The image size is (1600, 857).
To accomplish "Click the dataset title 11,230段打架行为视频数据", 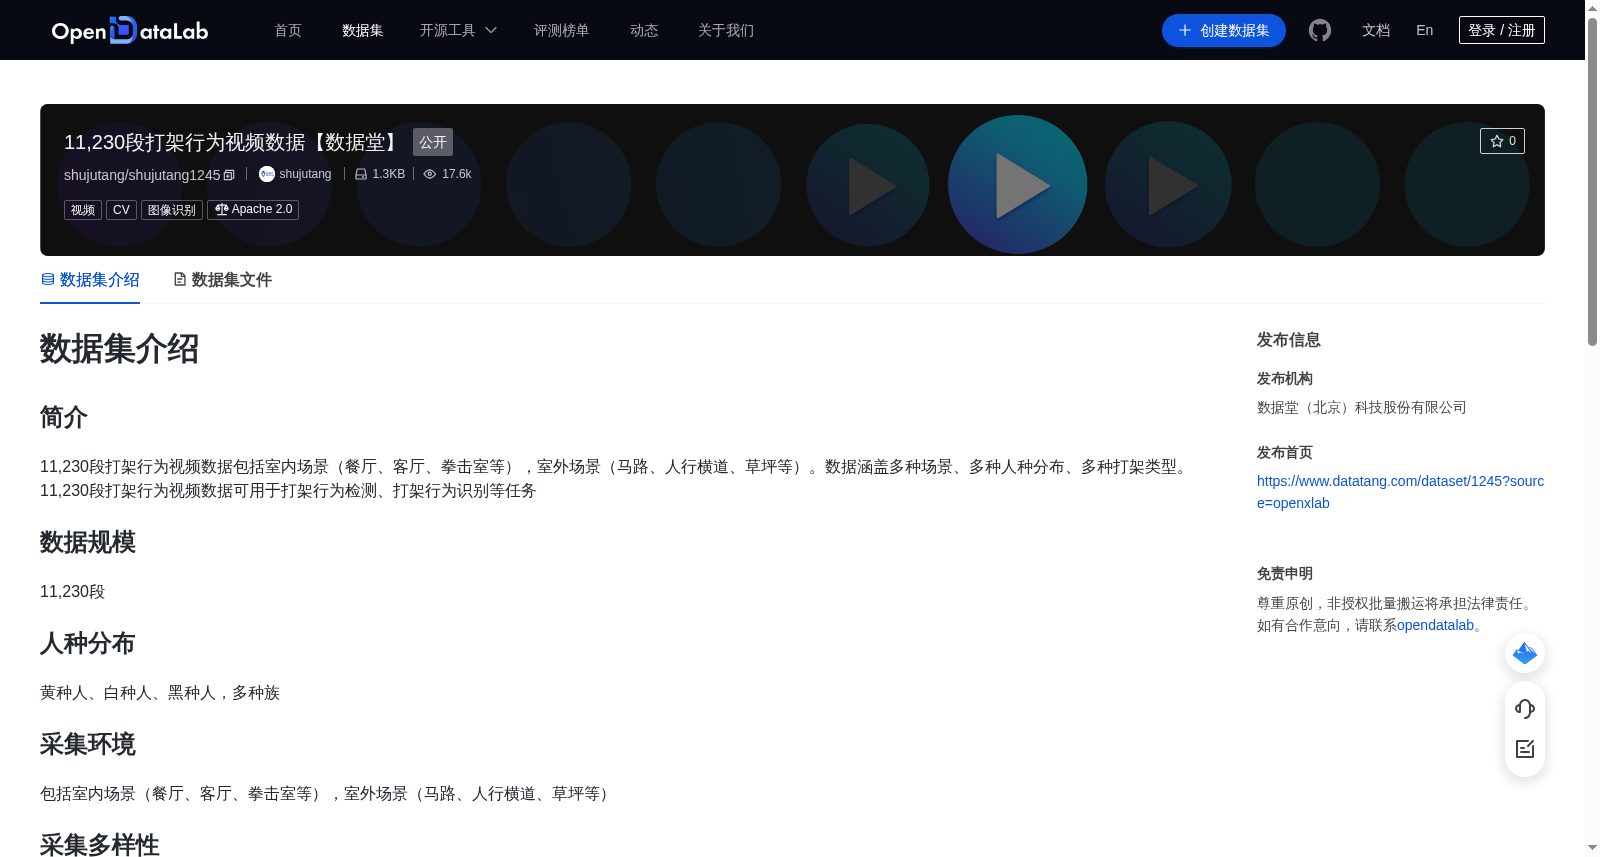I will pyautogui.click(x=232, y=143).
